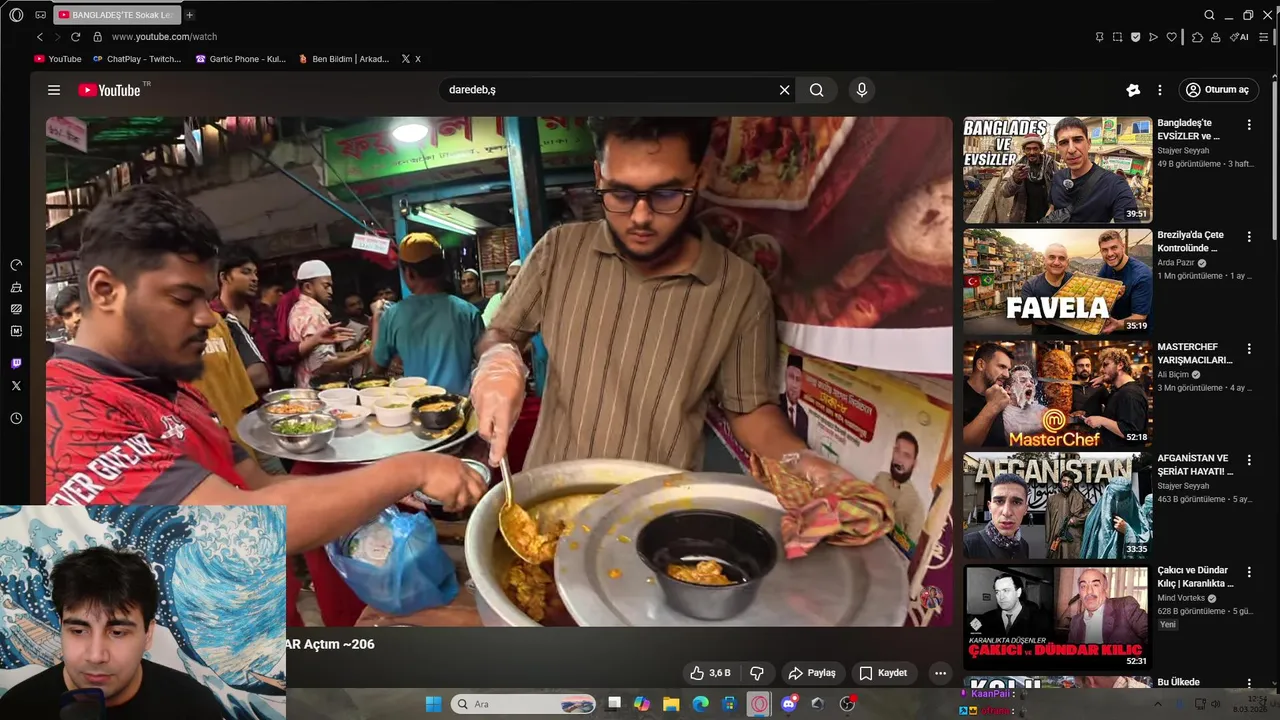Image resolution: width=1280 pixels, height=720 pixels.
Task: Open the YouTube guide hamburger menu
Action: click(54, 90)
